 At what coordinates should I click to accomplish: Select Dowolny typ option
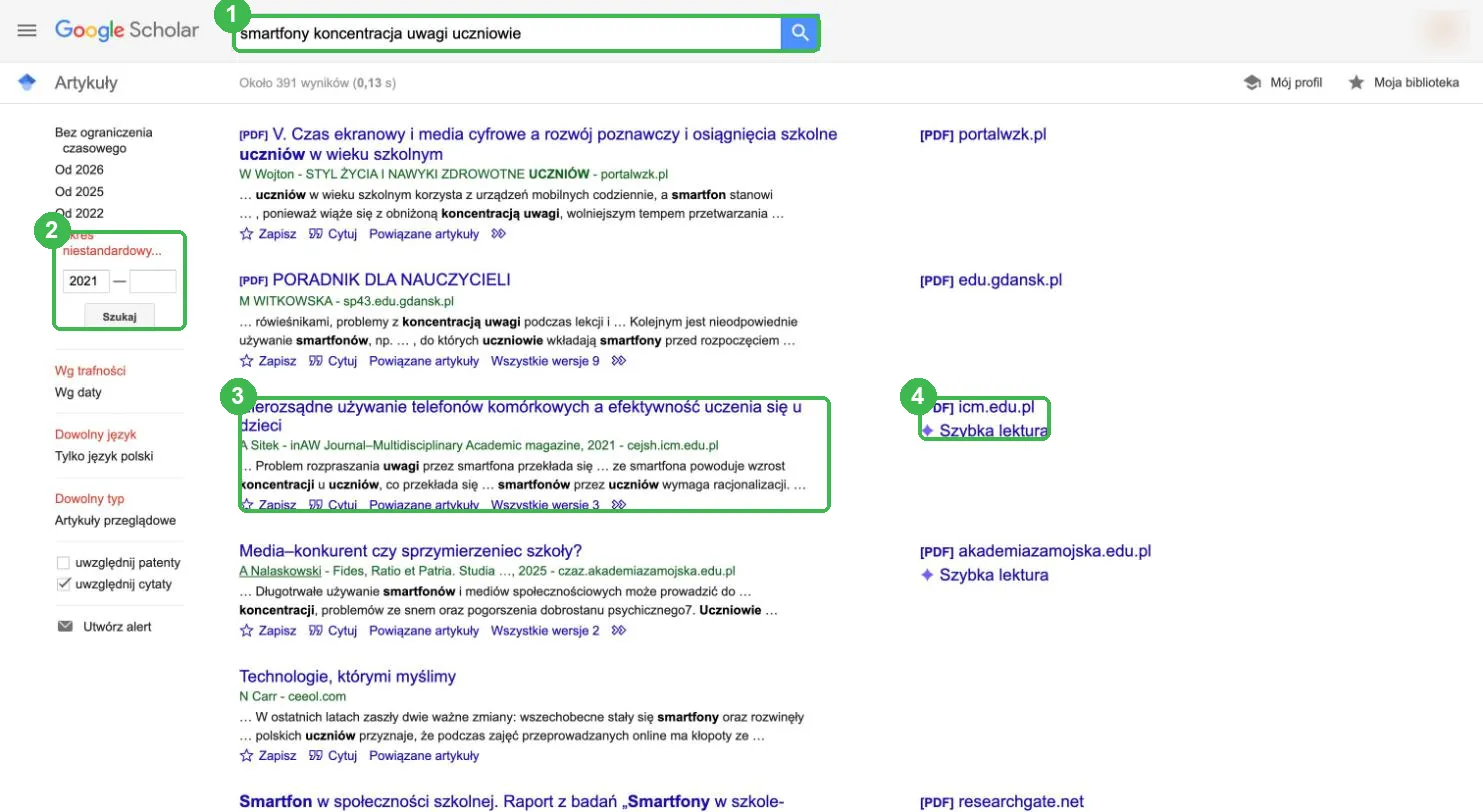[x=89, y=499]
